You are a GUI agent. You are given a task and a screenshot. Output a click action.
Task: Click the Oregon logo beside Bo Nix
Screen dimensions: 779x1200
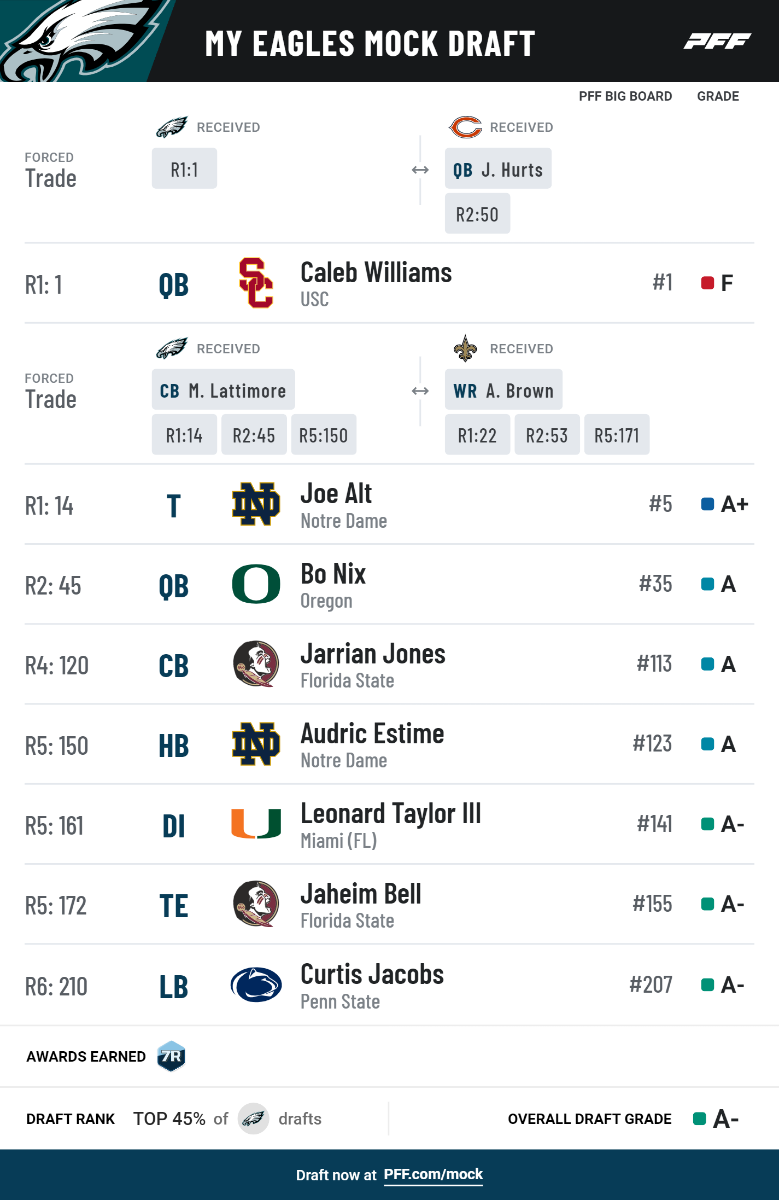click(x=256, y=585)
